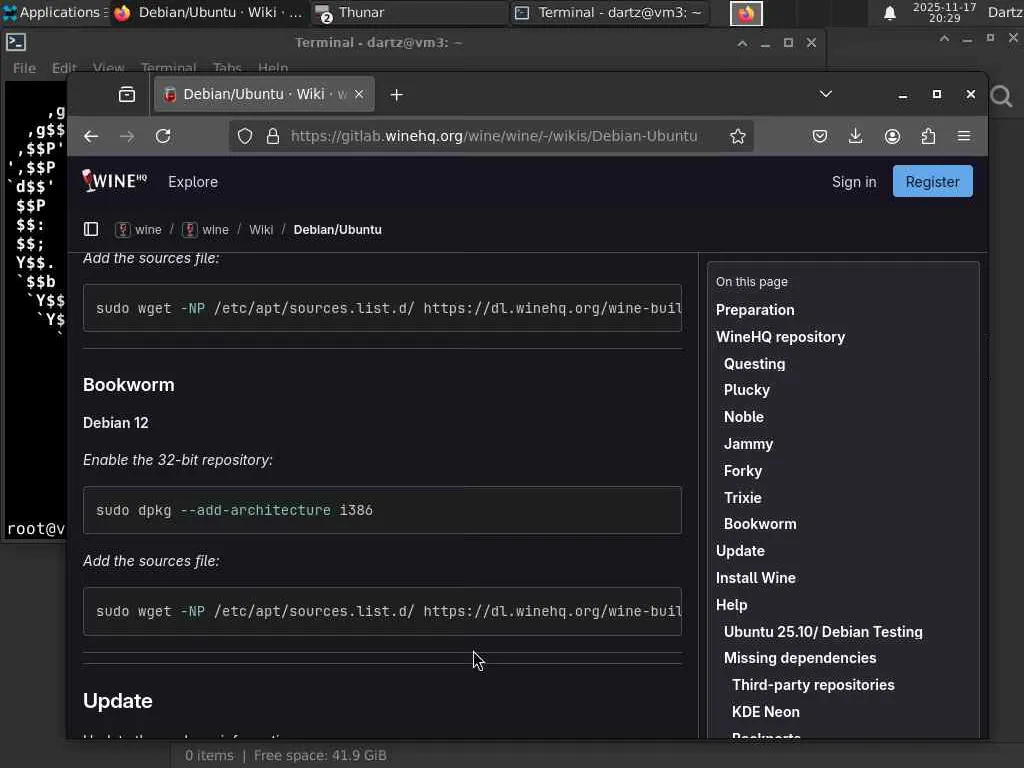1024x768 pixels.
Task: Jump to Questing in page contents
Action: pos(754,364)
